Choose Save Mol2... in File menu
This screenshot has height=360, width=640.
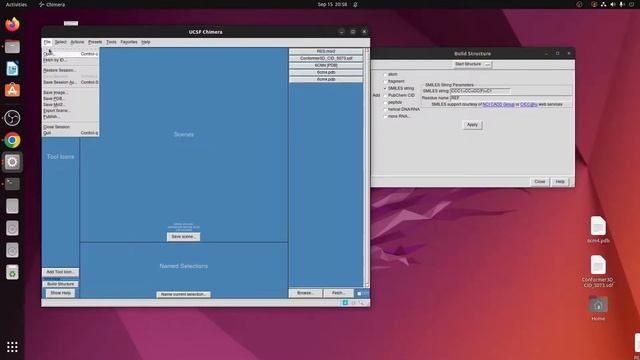click(70, 104)
